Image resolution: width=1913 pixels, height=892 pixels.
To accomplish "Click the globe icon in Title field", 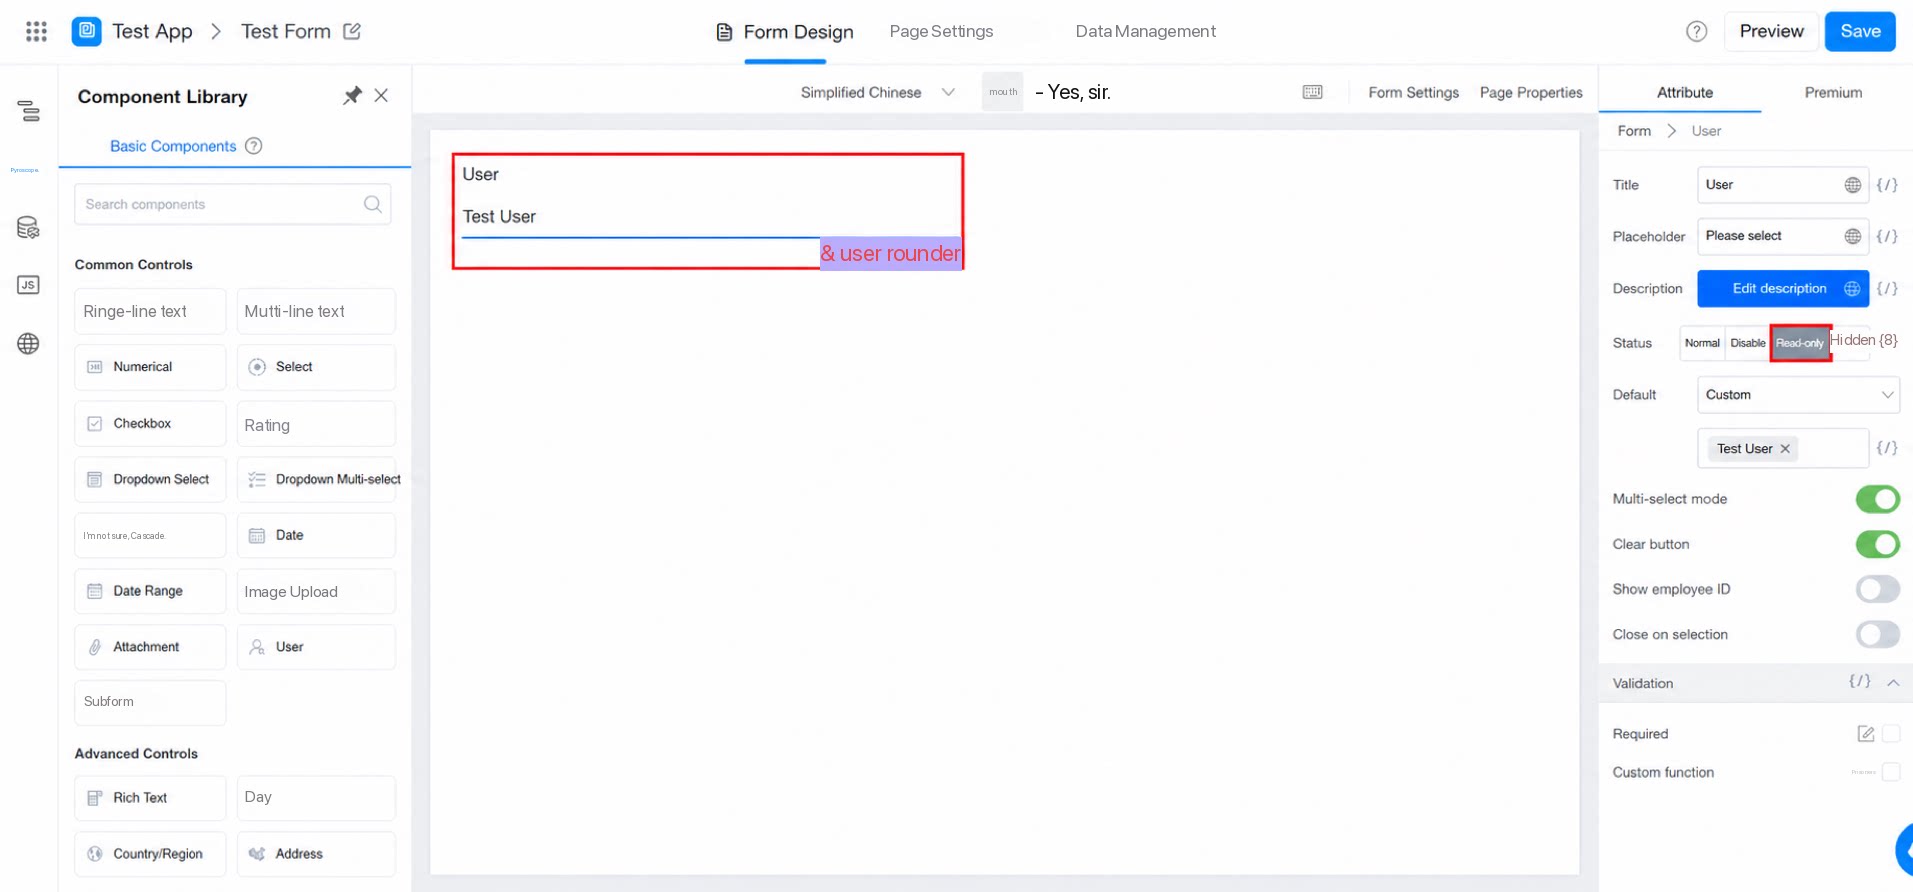I will [1852, 185].
